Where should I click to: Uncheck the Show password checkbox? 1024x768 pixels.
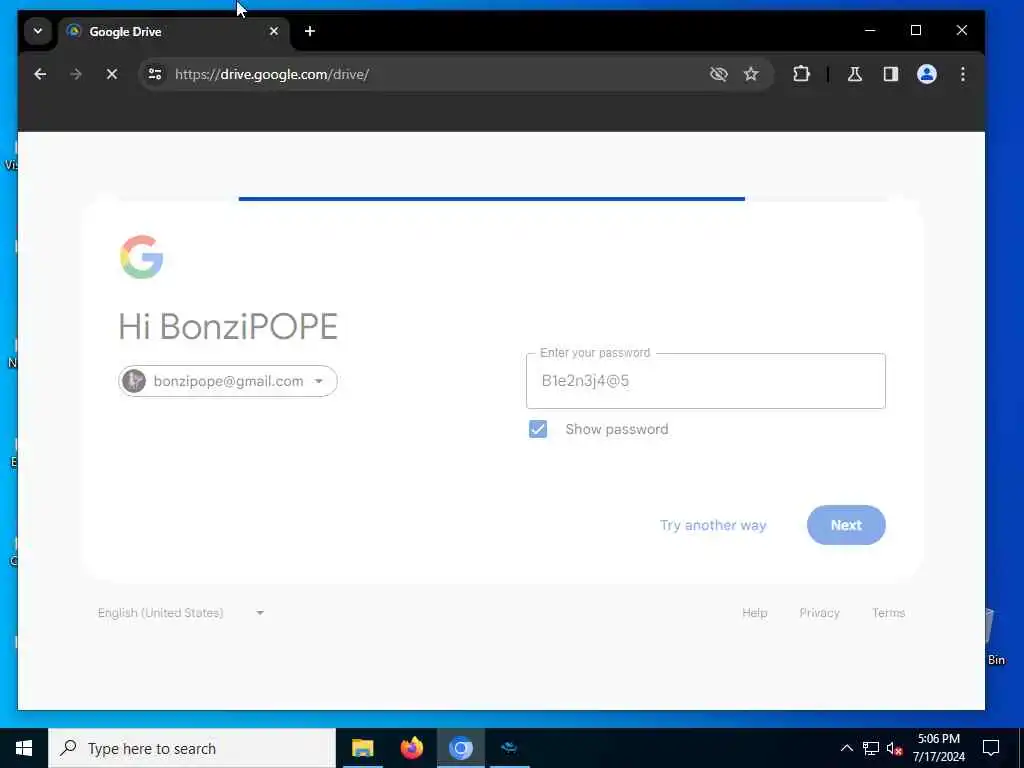click(x=538, y=429)
